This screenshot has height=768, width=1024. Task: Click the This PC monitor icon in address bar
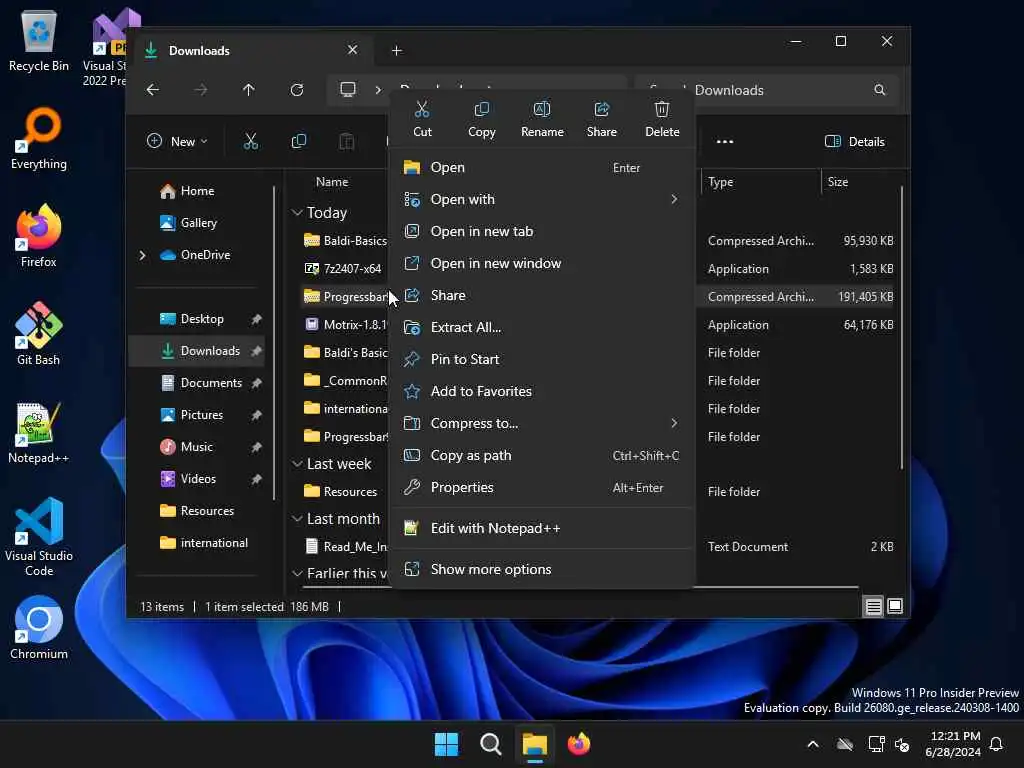coord(348,89)
